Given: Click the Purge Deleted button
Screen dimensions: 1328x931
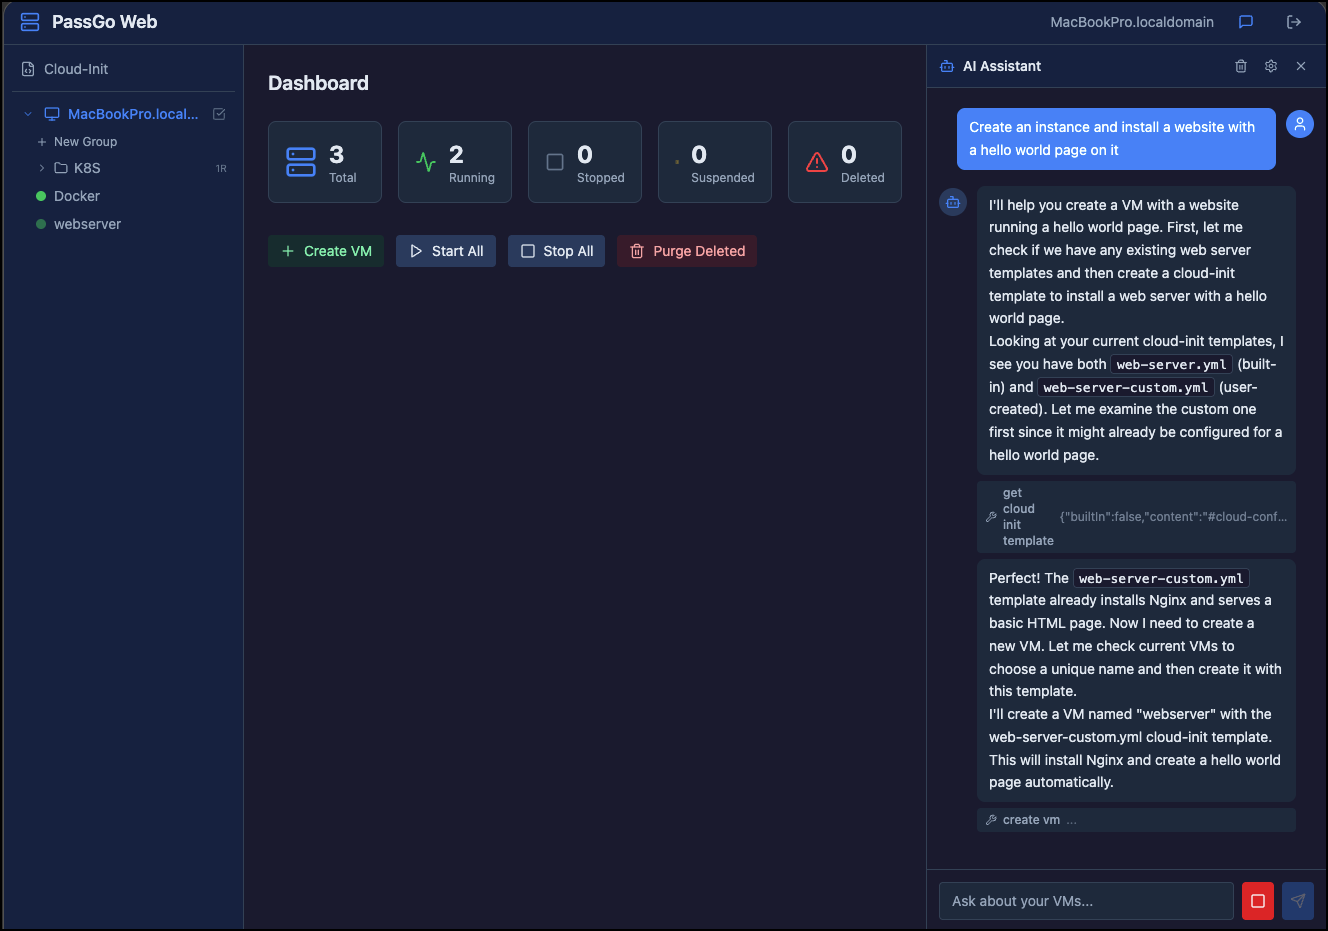Looking at the screenshot, I should tap(687, 251).
